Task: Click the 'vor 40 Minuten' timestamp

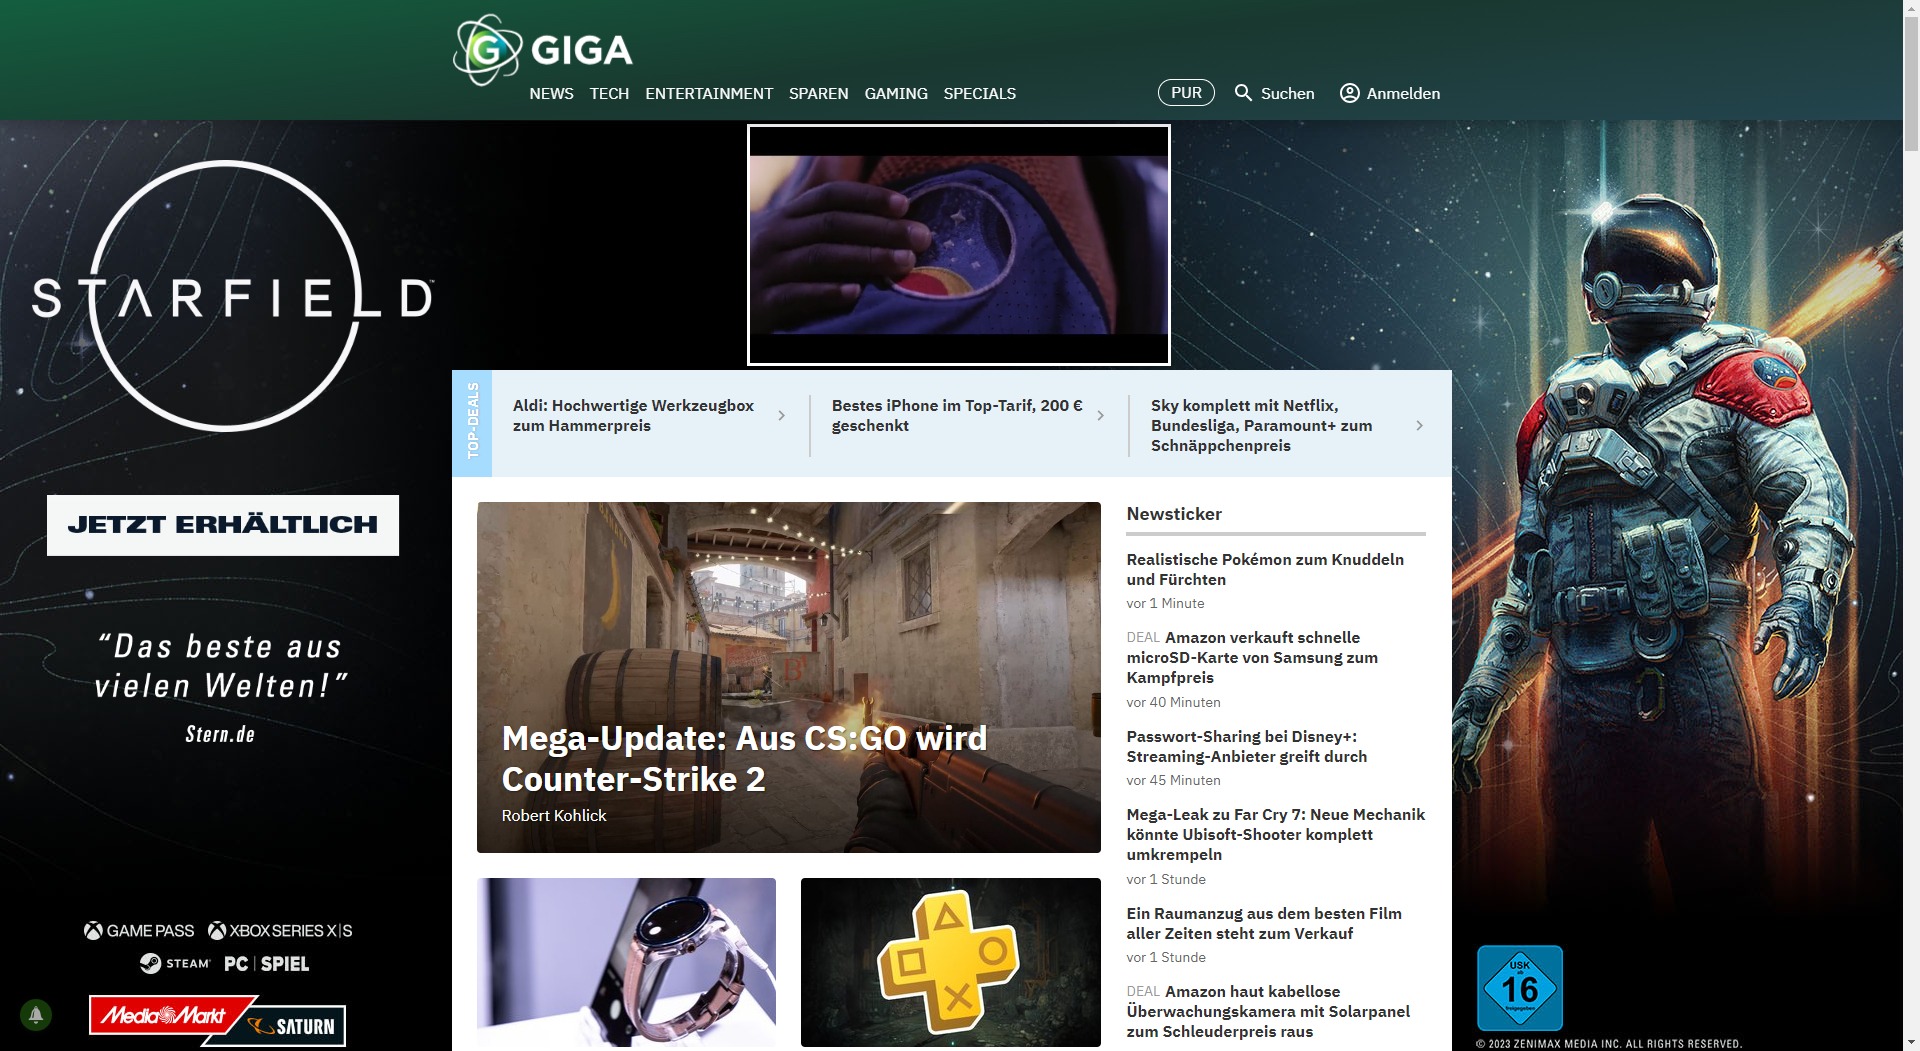Action: (x=1173, y=703)
